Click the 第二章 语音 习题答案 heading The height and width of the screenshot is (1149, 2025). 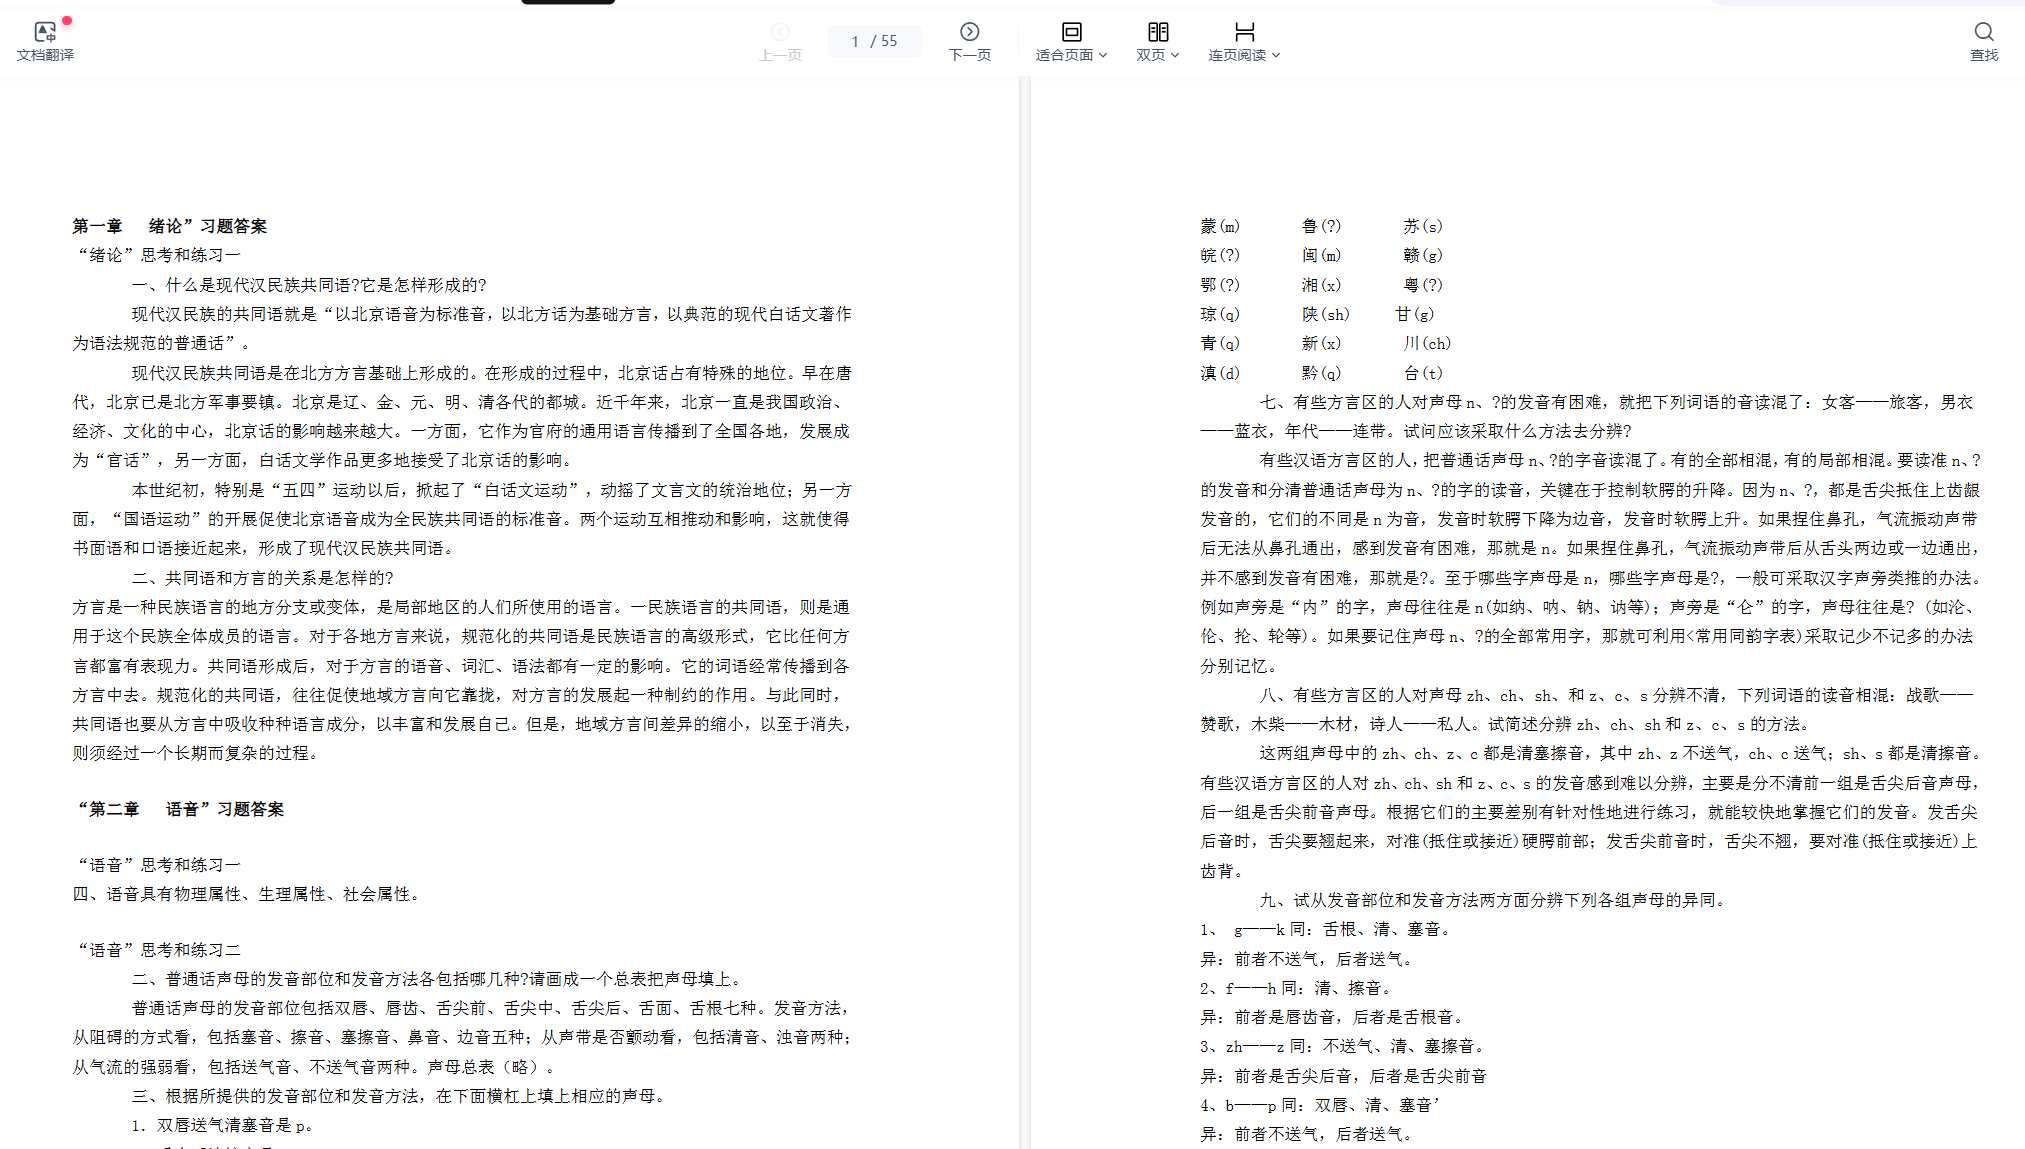[181, 809]
